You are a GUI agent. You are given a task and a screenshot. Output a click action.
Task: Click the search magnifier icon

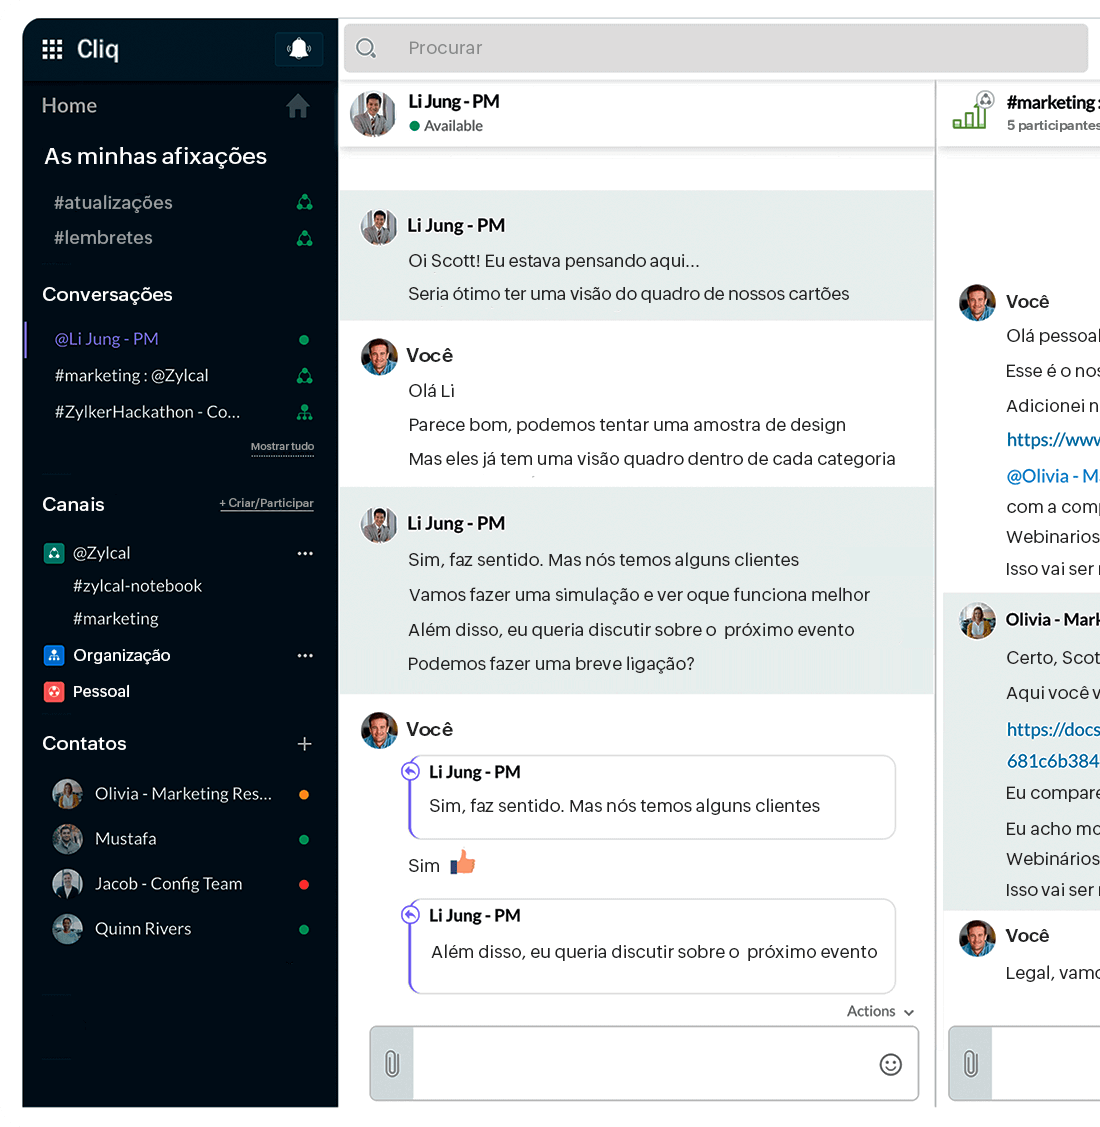point(366,48)
